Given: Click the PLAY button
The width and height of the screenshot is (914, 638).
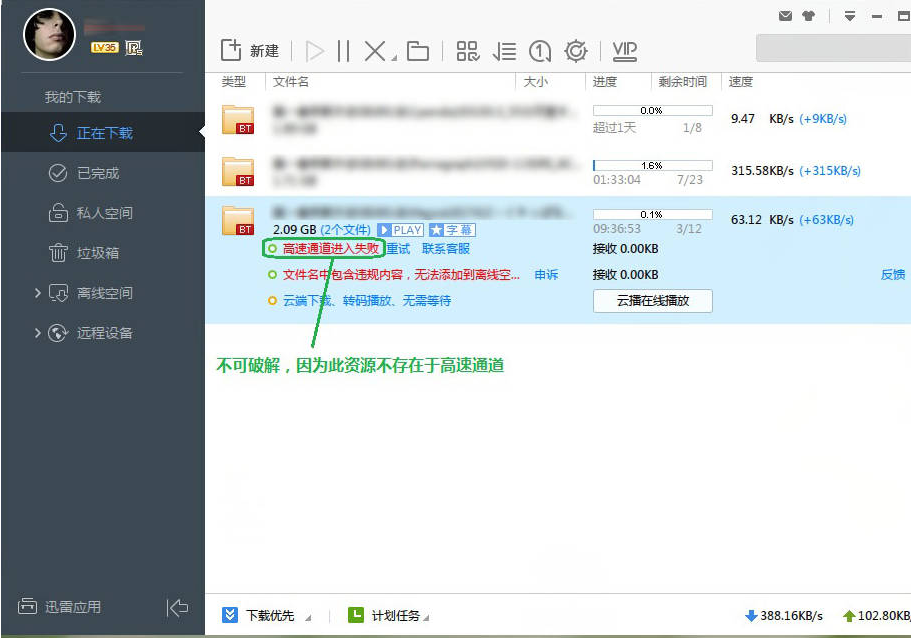Looking at the screenshot, I should tap(400, 230).
